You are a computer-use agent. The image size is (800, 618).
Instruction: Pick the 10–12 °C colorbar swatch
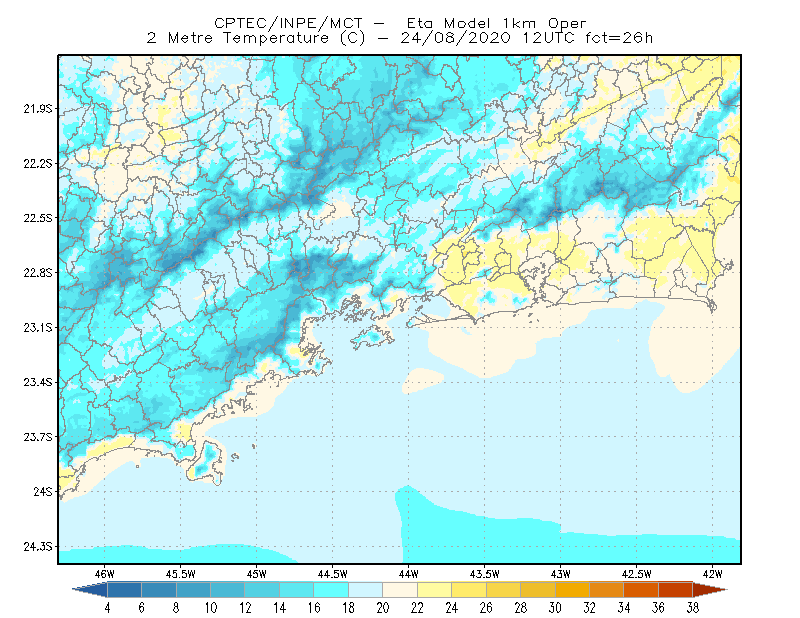tap(228, 590)
